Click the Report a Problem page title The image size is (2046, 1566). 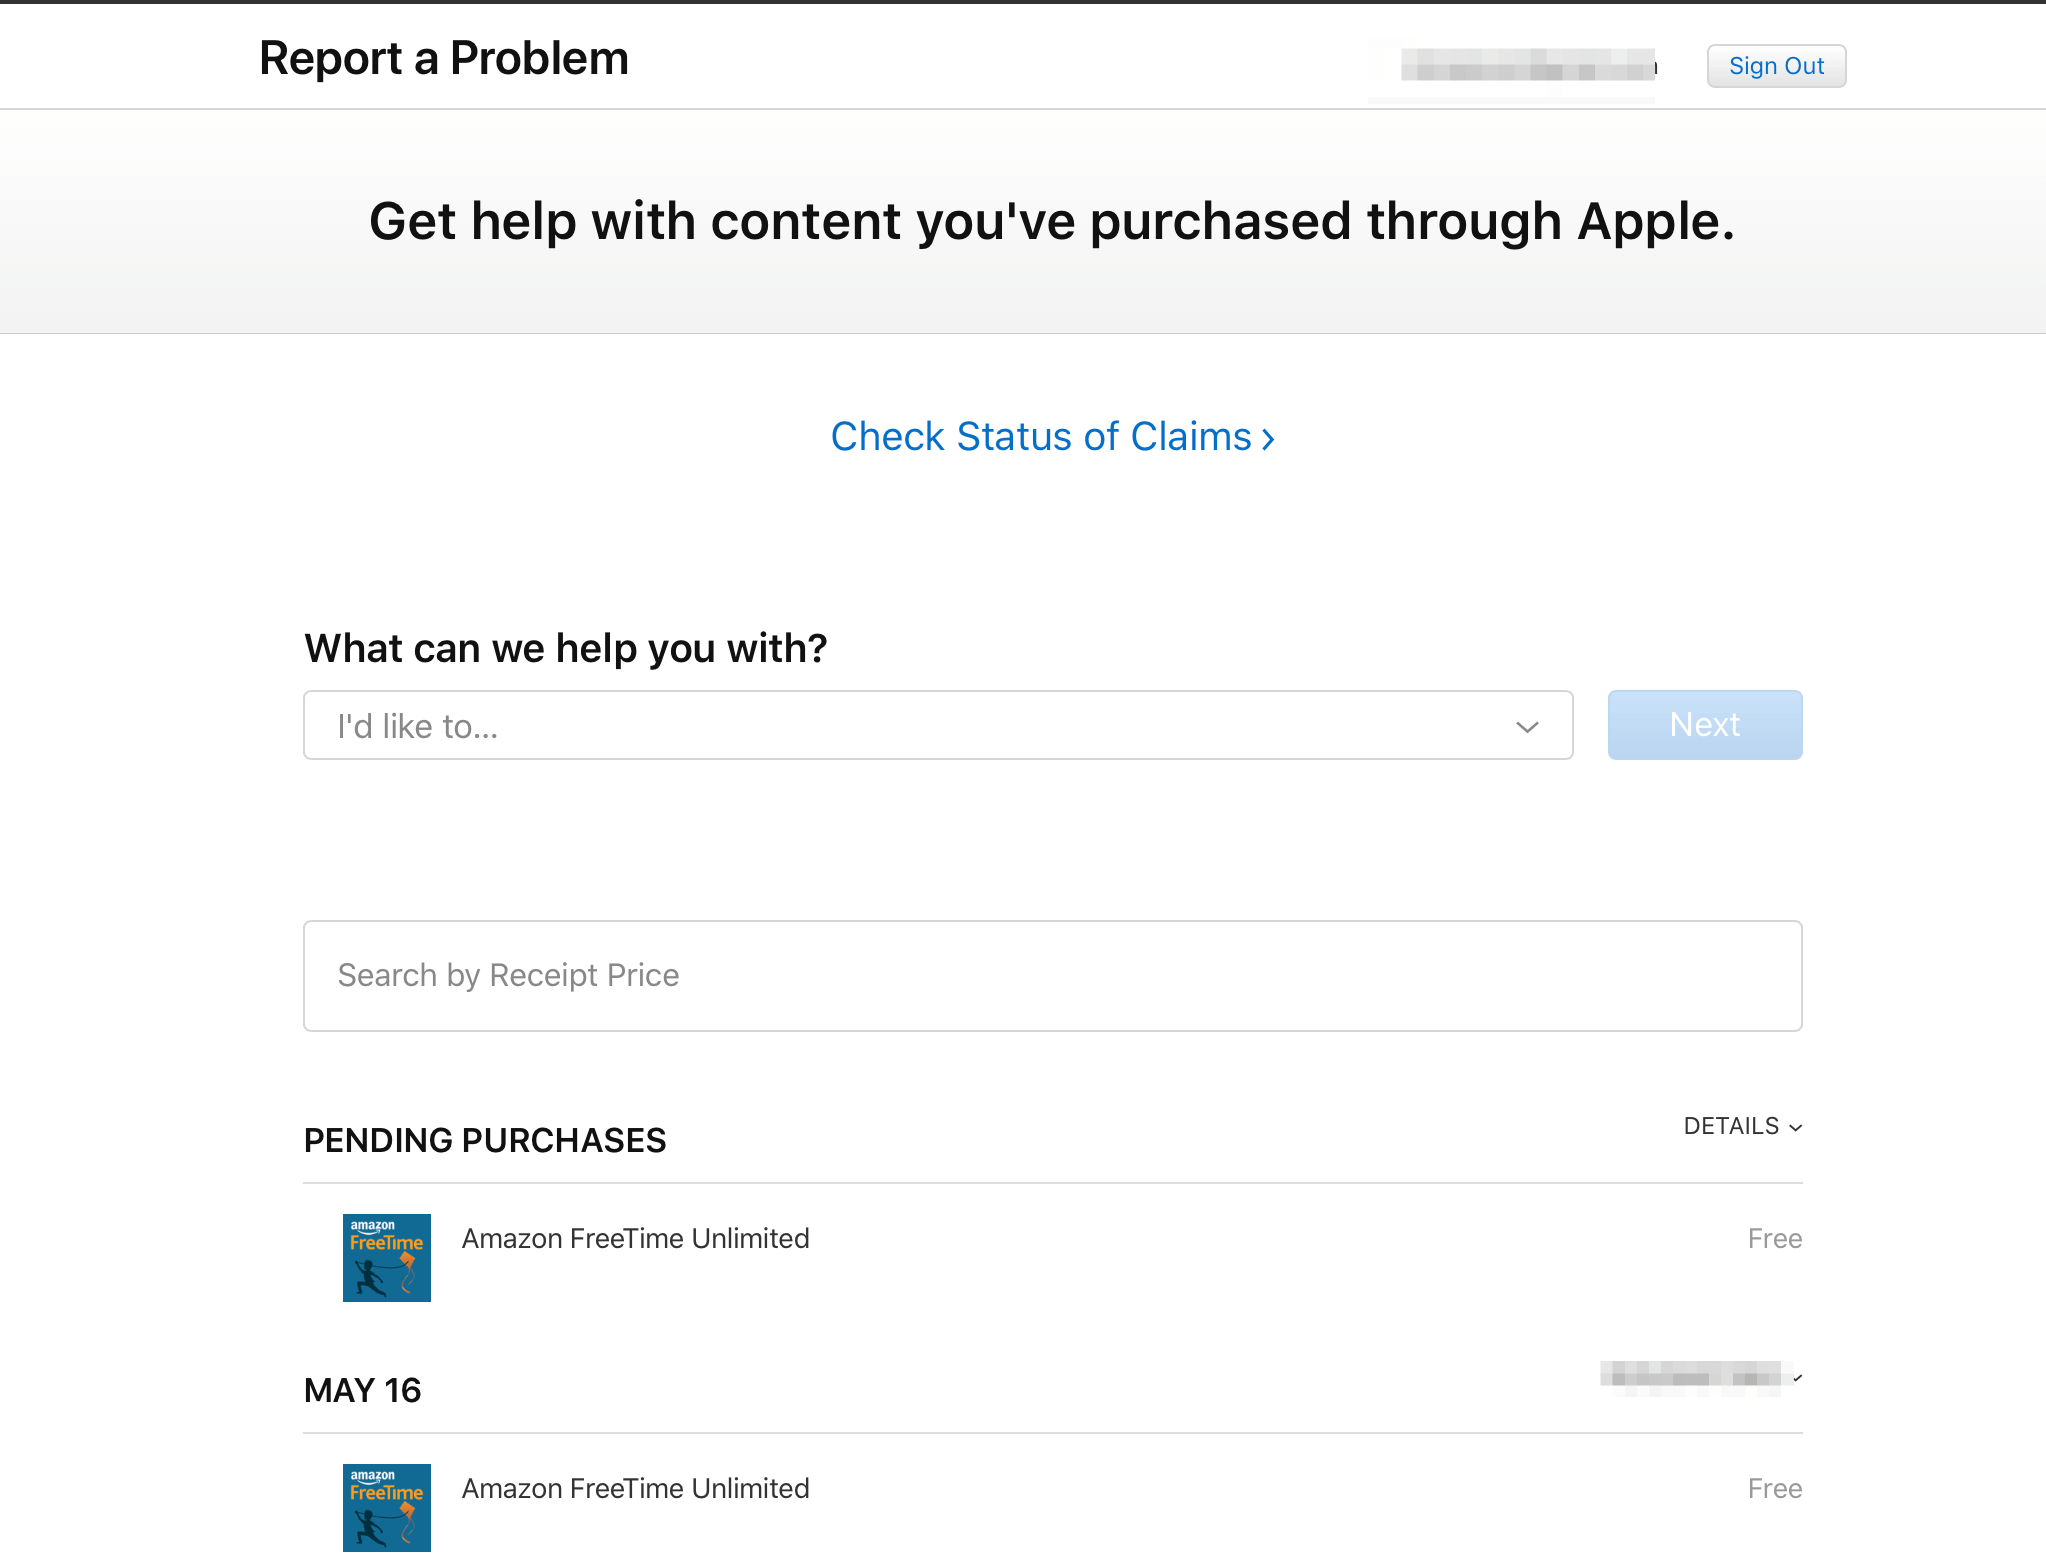444,58
